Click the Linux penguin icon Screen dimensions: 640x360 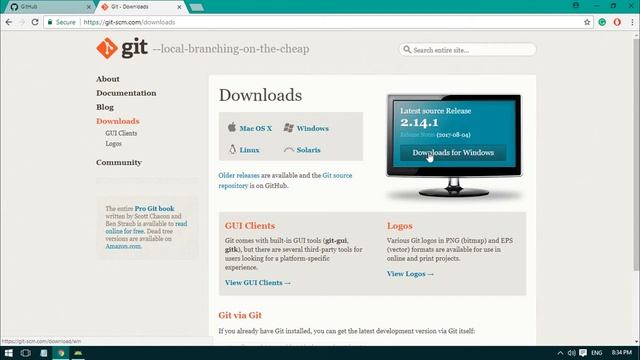coord(232,149)
